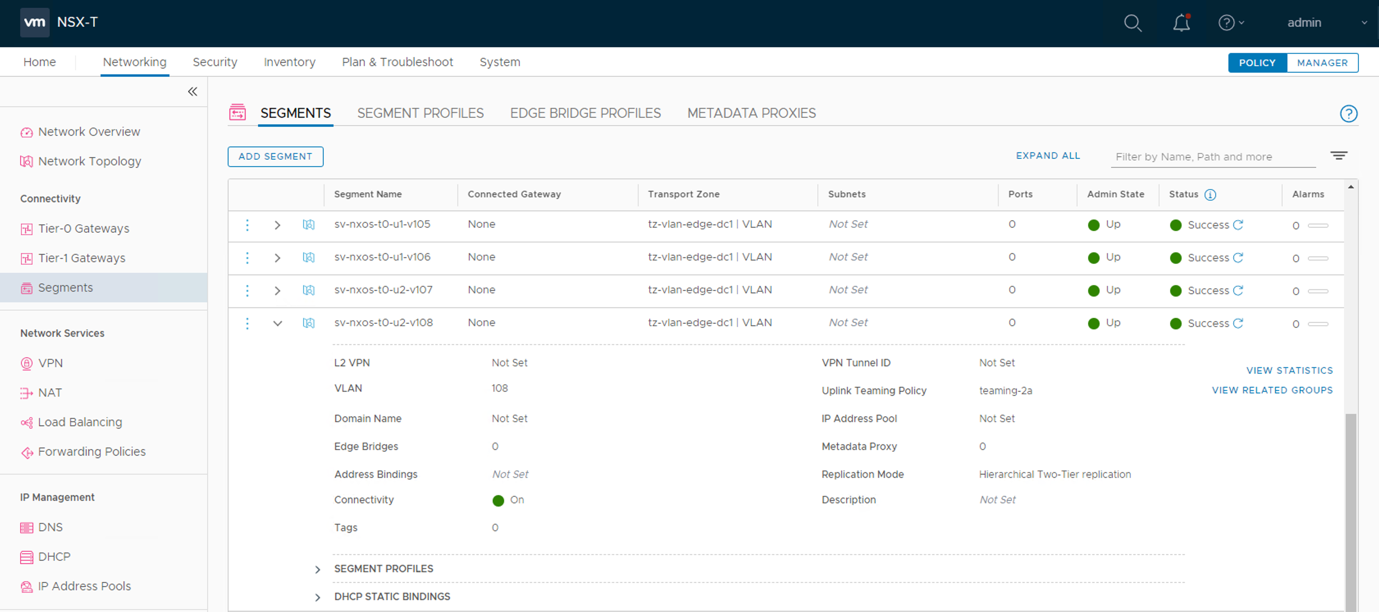Expand the DHCP Static Bindings section
1379x612 pixels.
[x=318, y=598]
